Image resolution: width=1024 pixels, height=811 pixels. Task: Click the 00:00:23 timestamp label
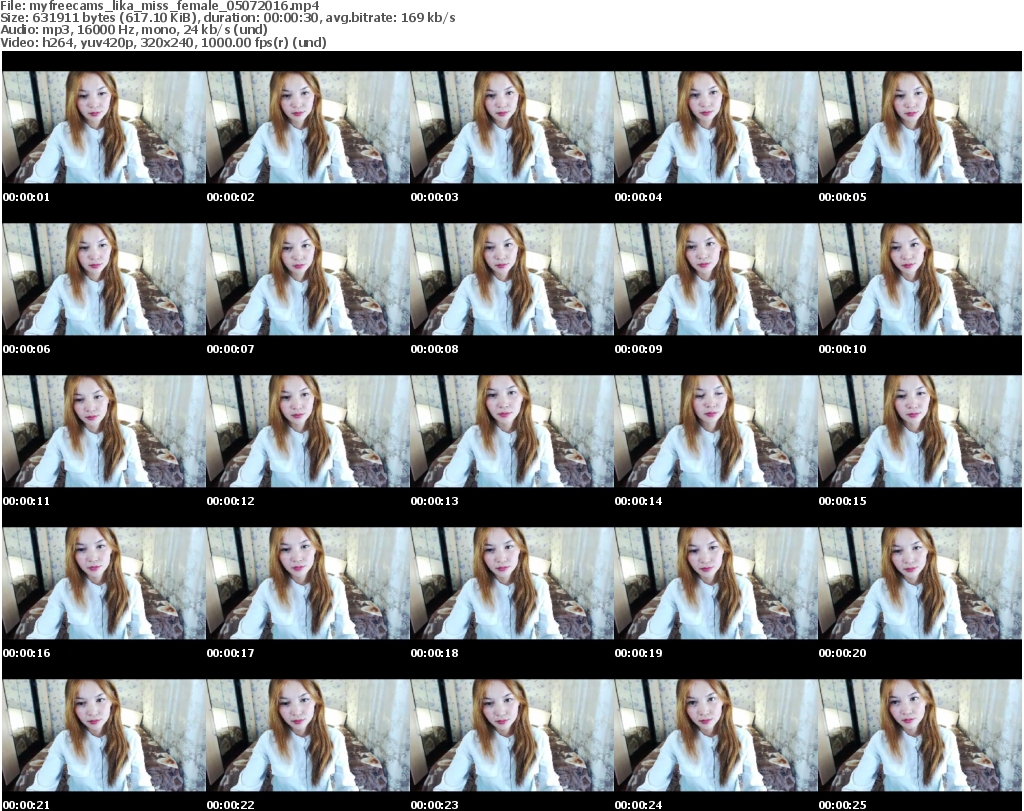(434, 805)
